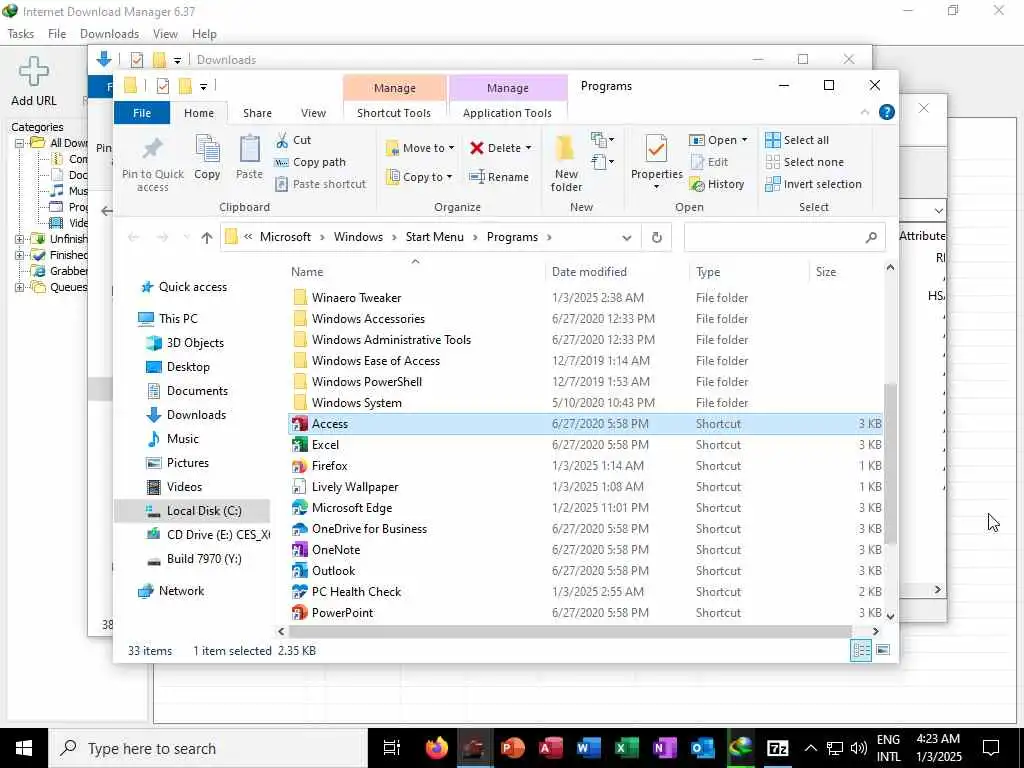This screenshot has height=768, width=1024.
Task: Select the Winaero Tweaker folder
Action: (585, 298)
